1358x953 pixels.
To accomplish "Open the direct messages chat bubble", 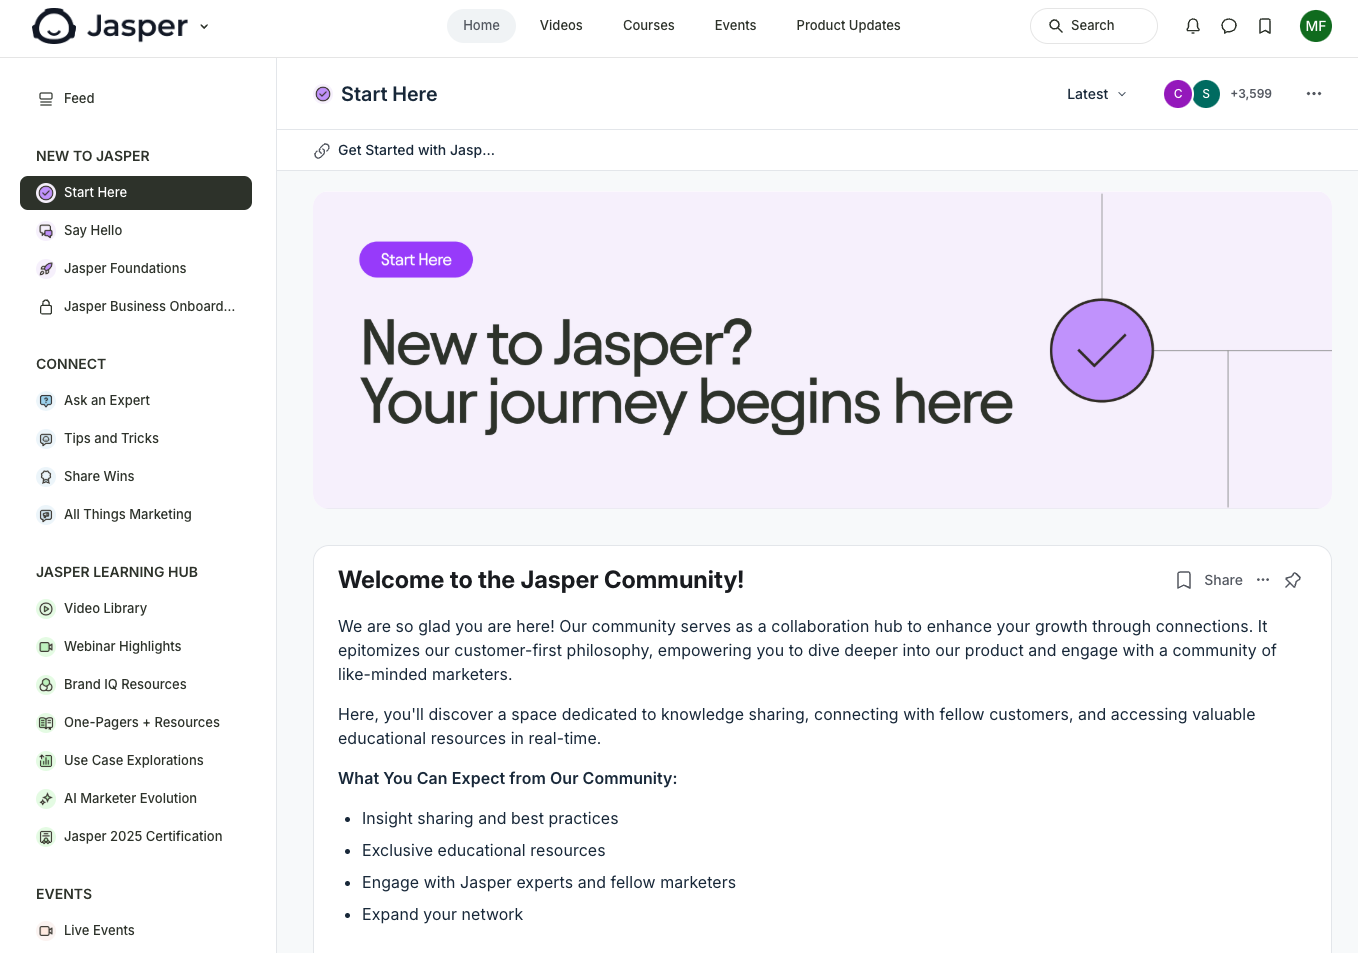I will [1229, 26].
